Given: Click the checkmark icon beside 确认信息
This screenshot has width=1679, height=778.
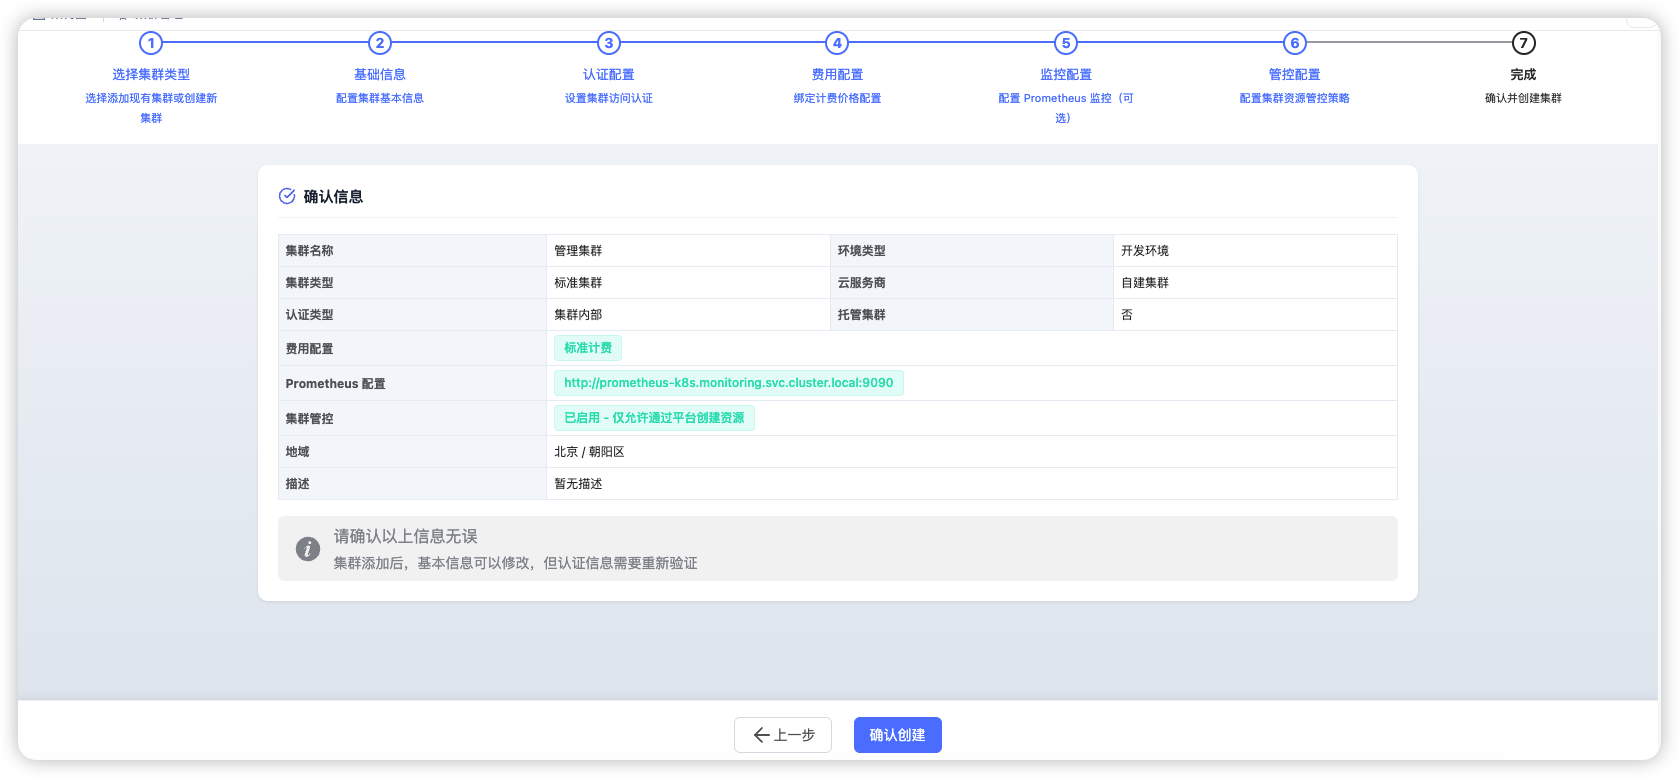Looking at the screenshot, I should 287,196.
